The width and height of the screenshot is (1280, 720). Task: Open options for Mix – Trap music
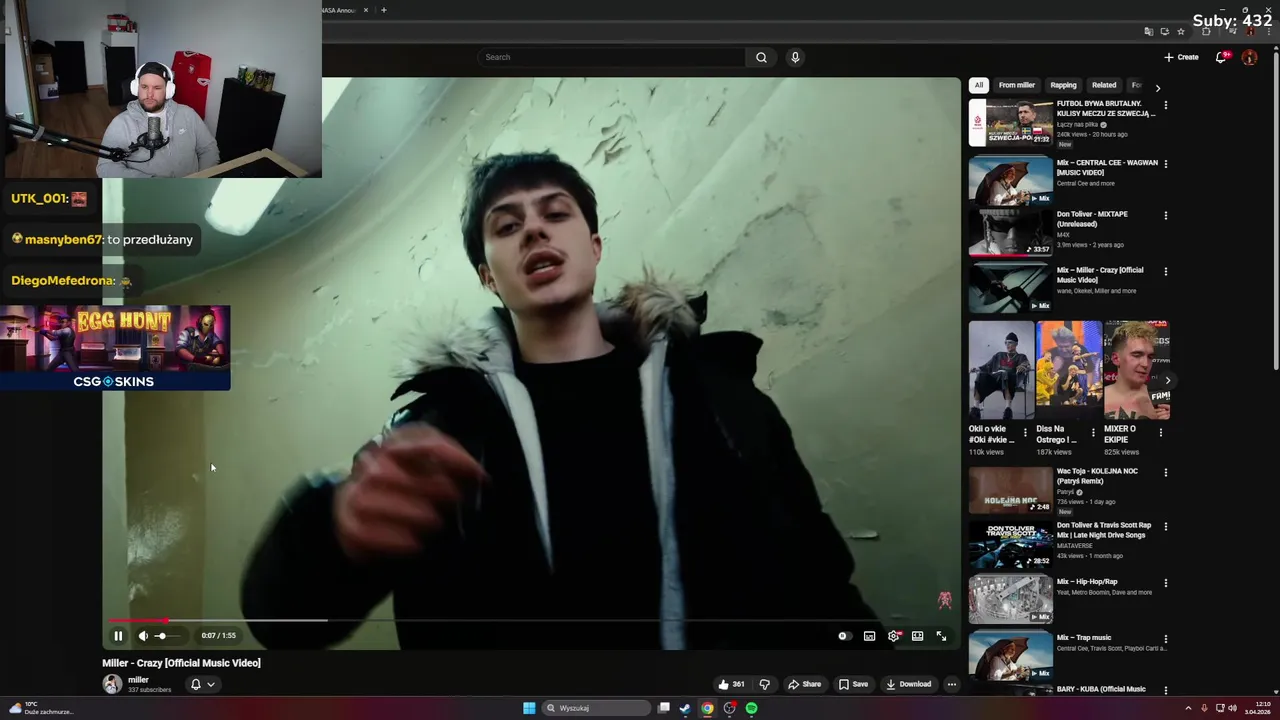pyautogui.click(x=1165, y=638)
